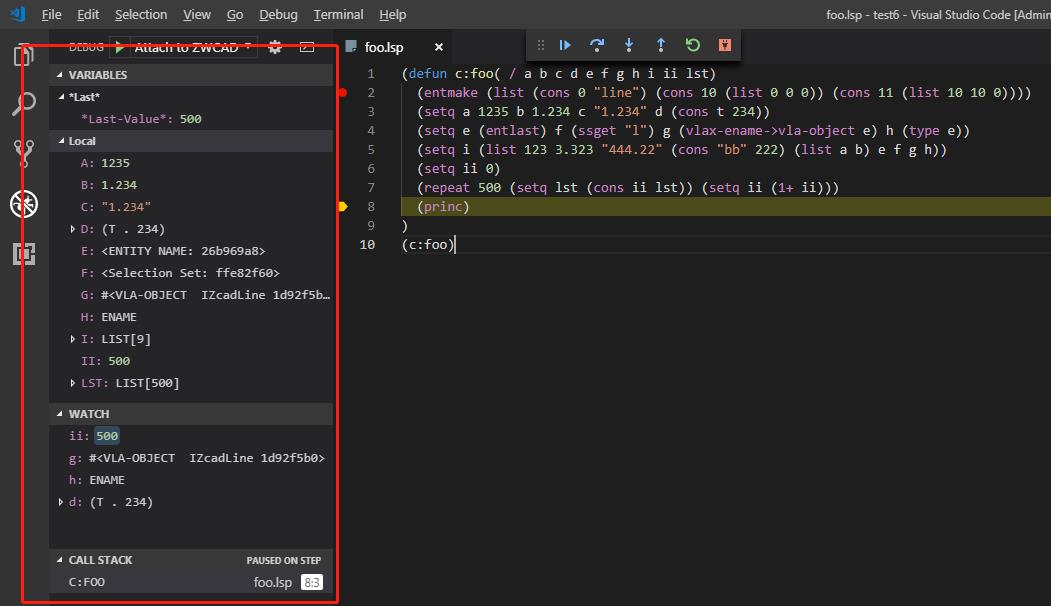The image size is (1051, 606).
Task: Restart the debugging session
Action: click(692, 45)
